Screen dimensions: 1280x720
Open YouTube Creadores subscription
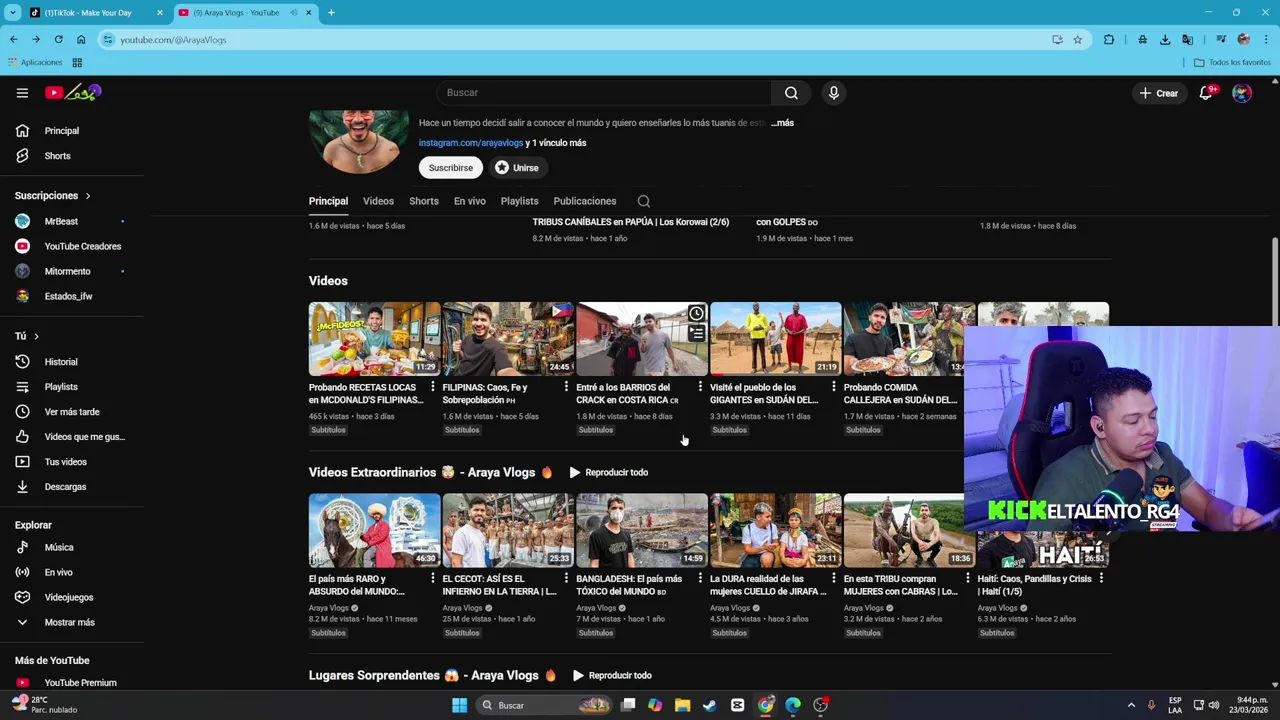[82, 246]
